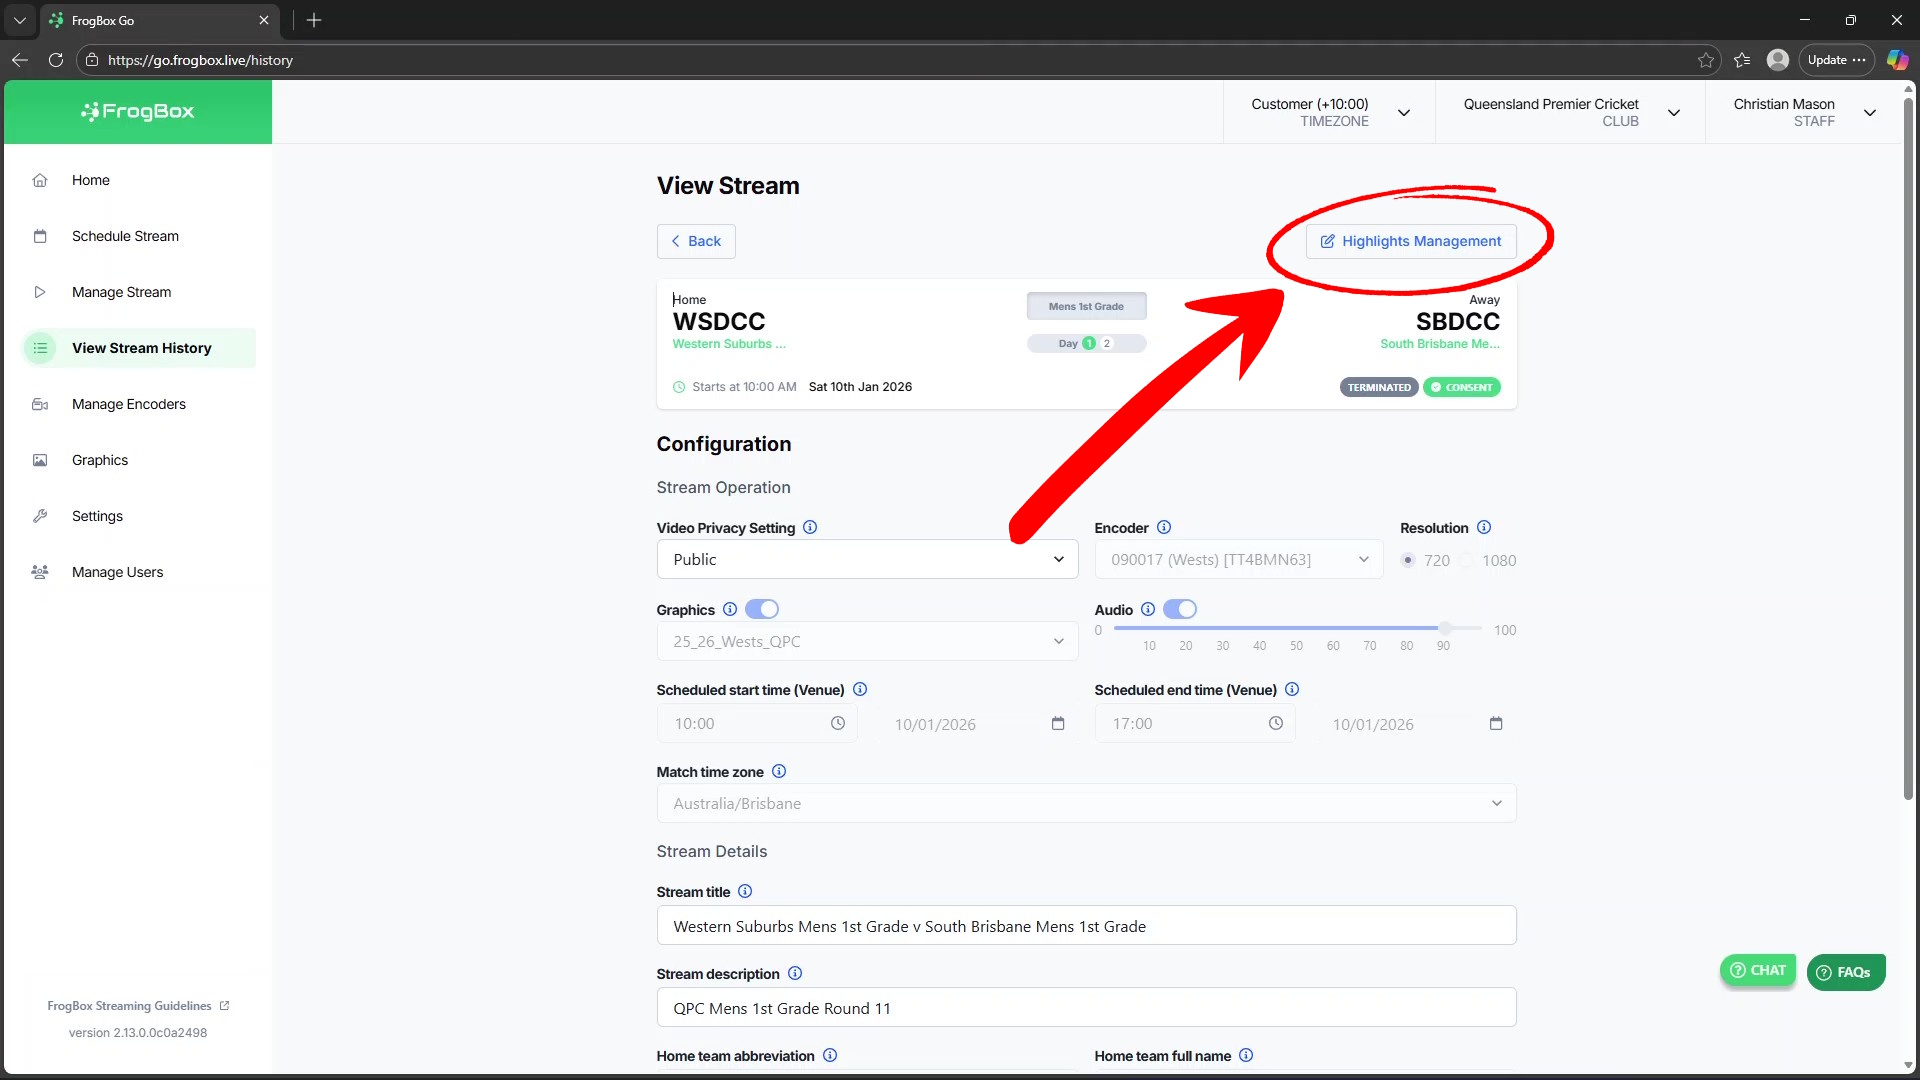Select the 1080 resolution radio button
This screenshot has height=1080, width=1920.
(x=1466, y=560)
